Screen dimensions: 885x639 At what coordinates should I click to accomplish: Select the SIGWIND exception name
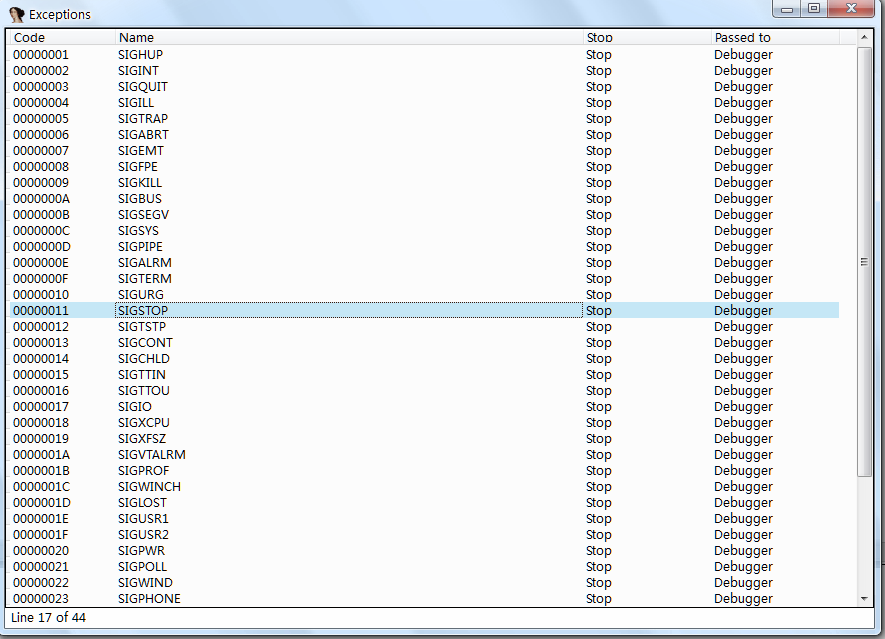[x=146, y=583]
